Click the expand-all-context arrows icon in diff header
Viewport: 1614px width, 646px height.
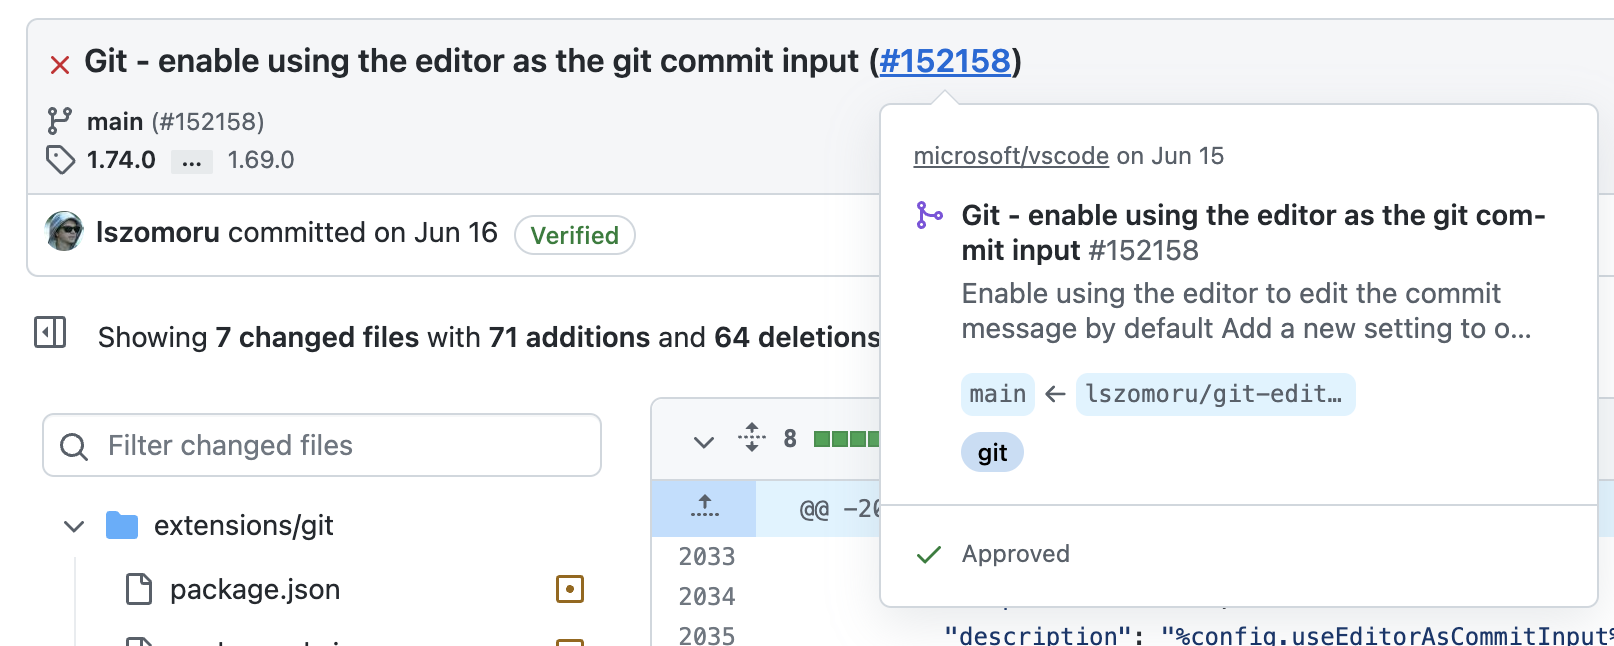click(751, 438)
